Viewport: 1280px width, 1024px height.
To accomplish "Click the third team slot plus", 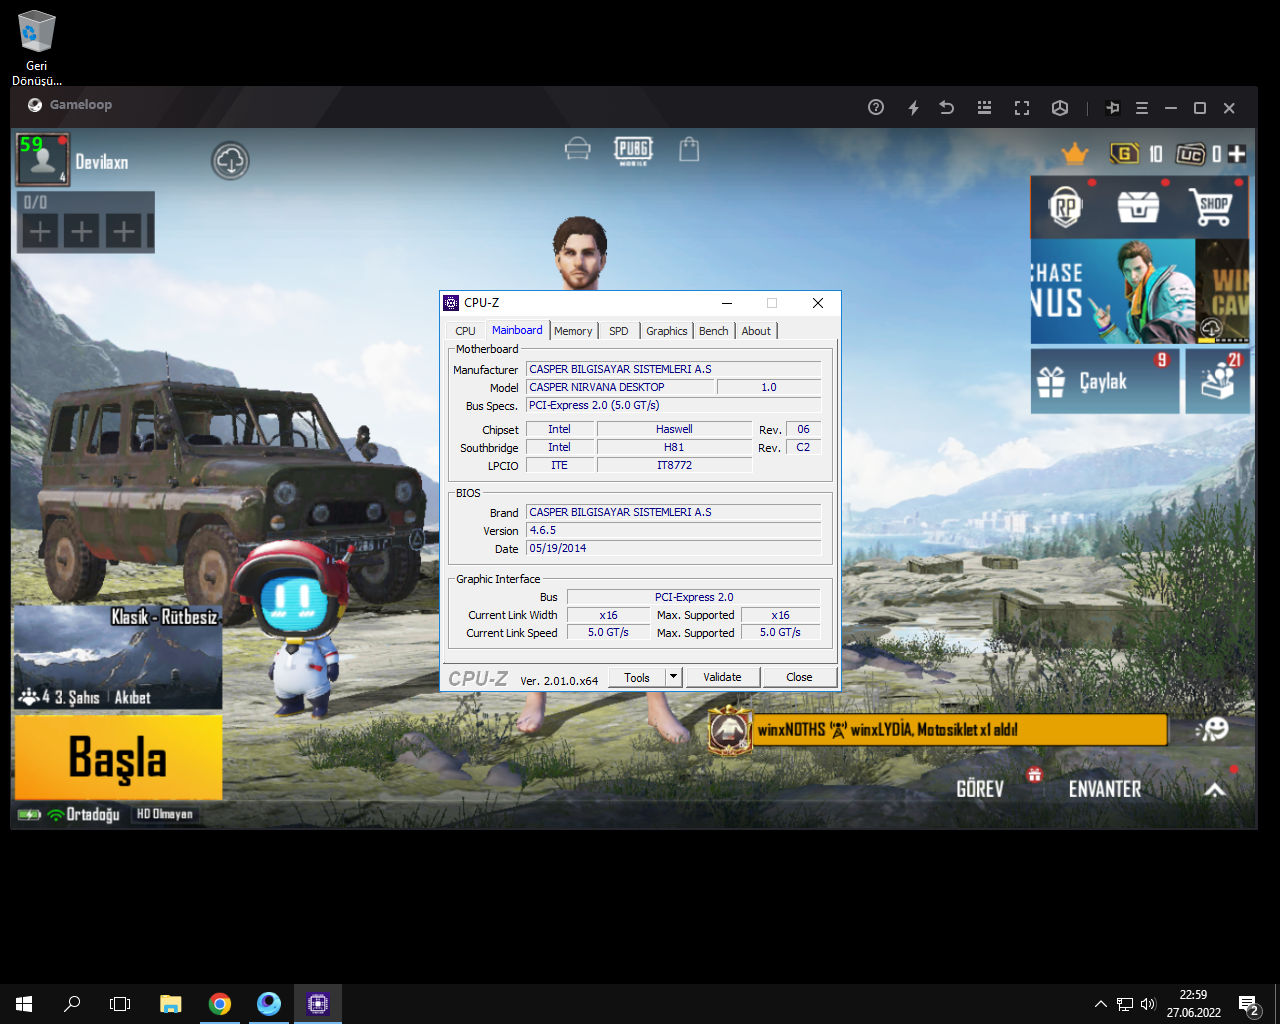I will coord(124,232).
